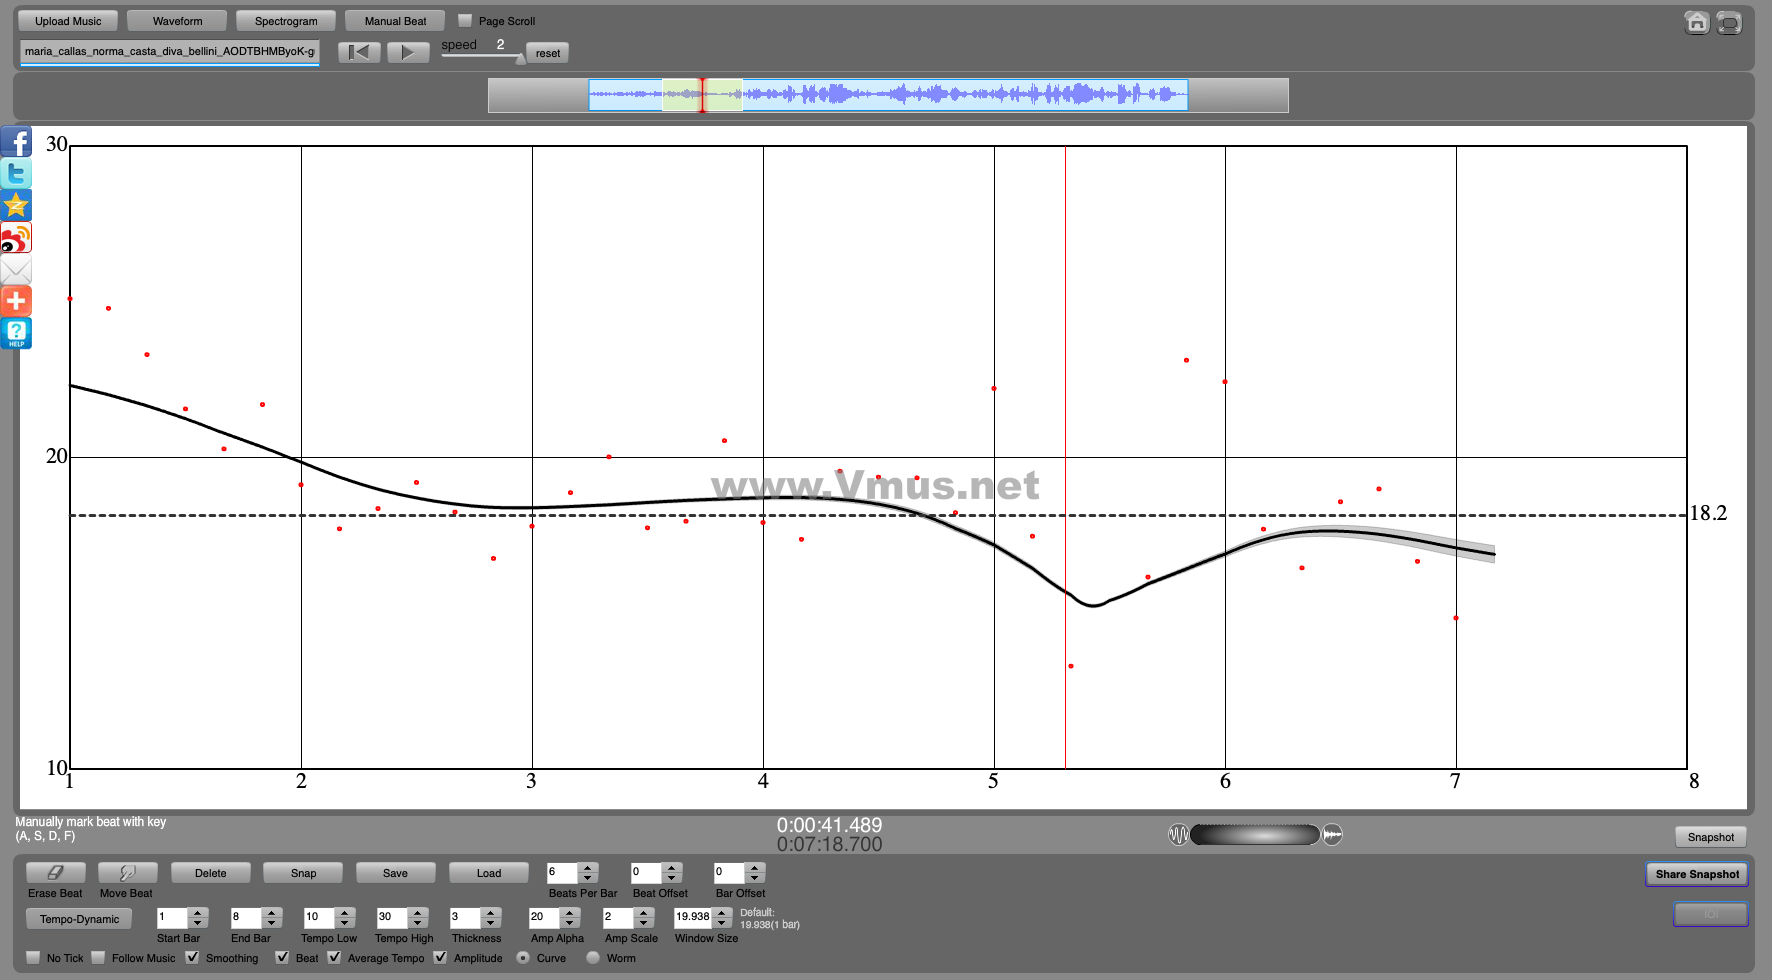Viewport: 1772px width, 980px height.
Task: Enable the Page Scroll checkbox
Action: (465, 20)
